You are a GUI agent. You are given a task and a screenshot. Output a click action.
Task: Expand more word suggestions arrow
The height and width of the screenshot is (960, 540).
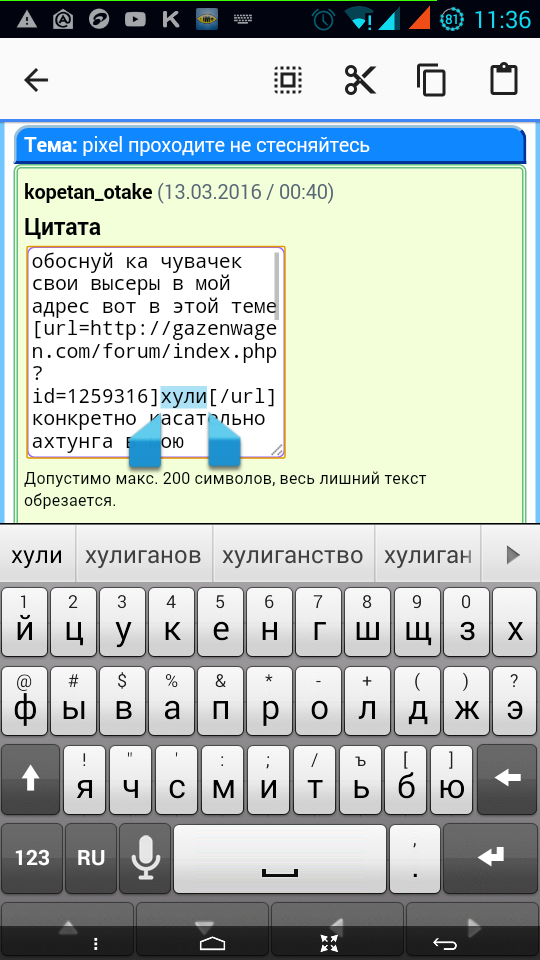point(512,555)
